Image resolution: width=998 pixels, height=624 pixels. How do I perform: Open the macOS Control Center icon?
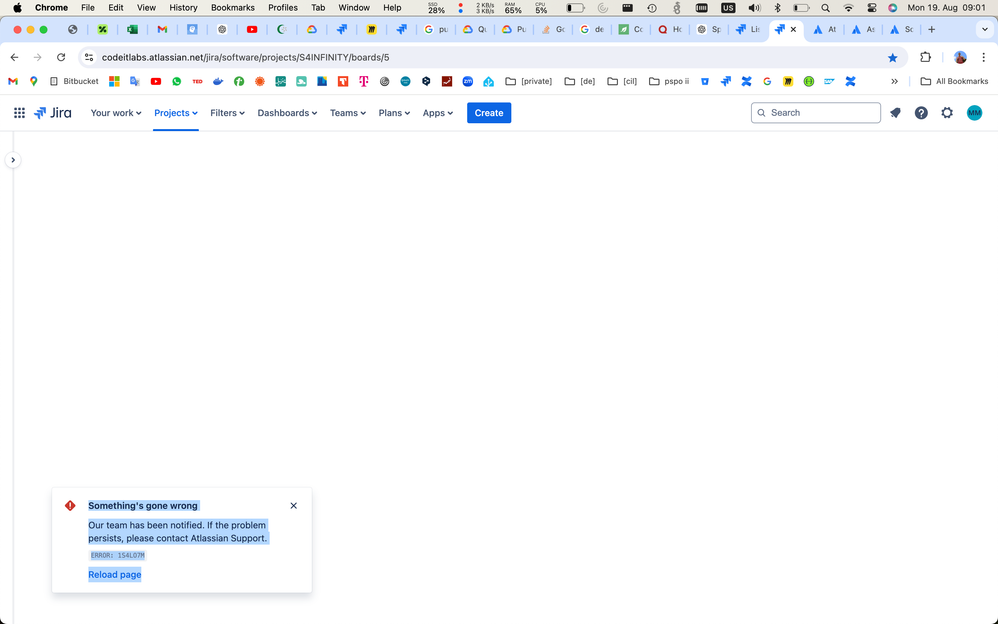871,8
